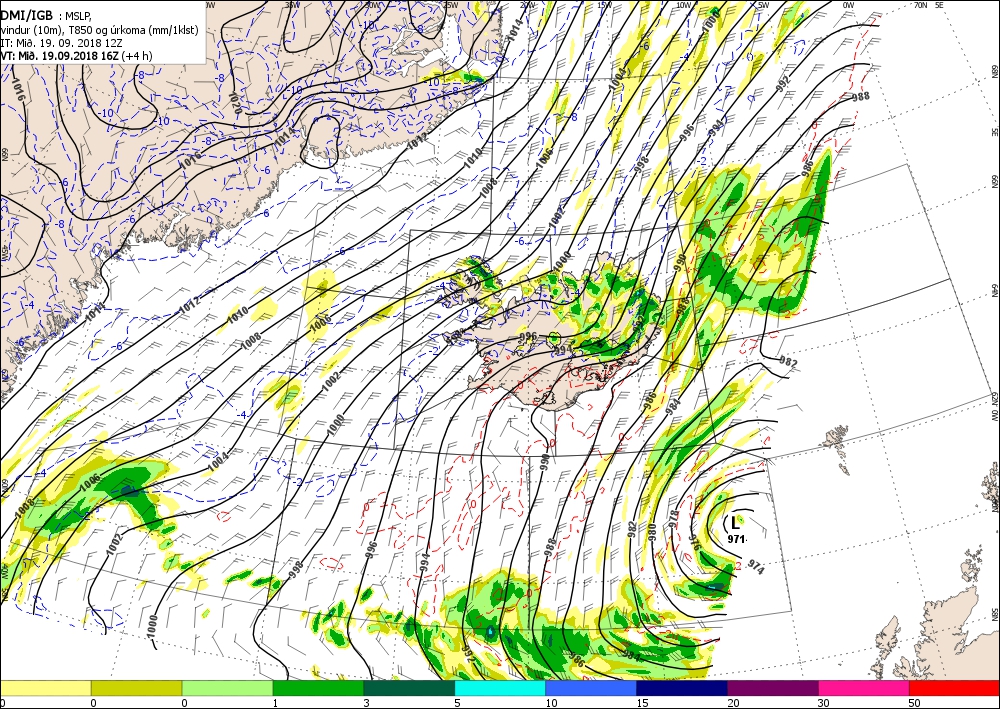Screen dimensions: 1000x709
Task: Click the pale yellow legend swatch
Action: tap(45, 688)
